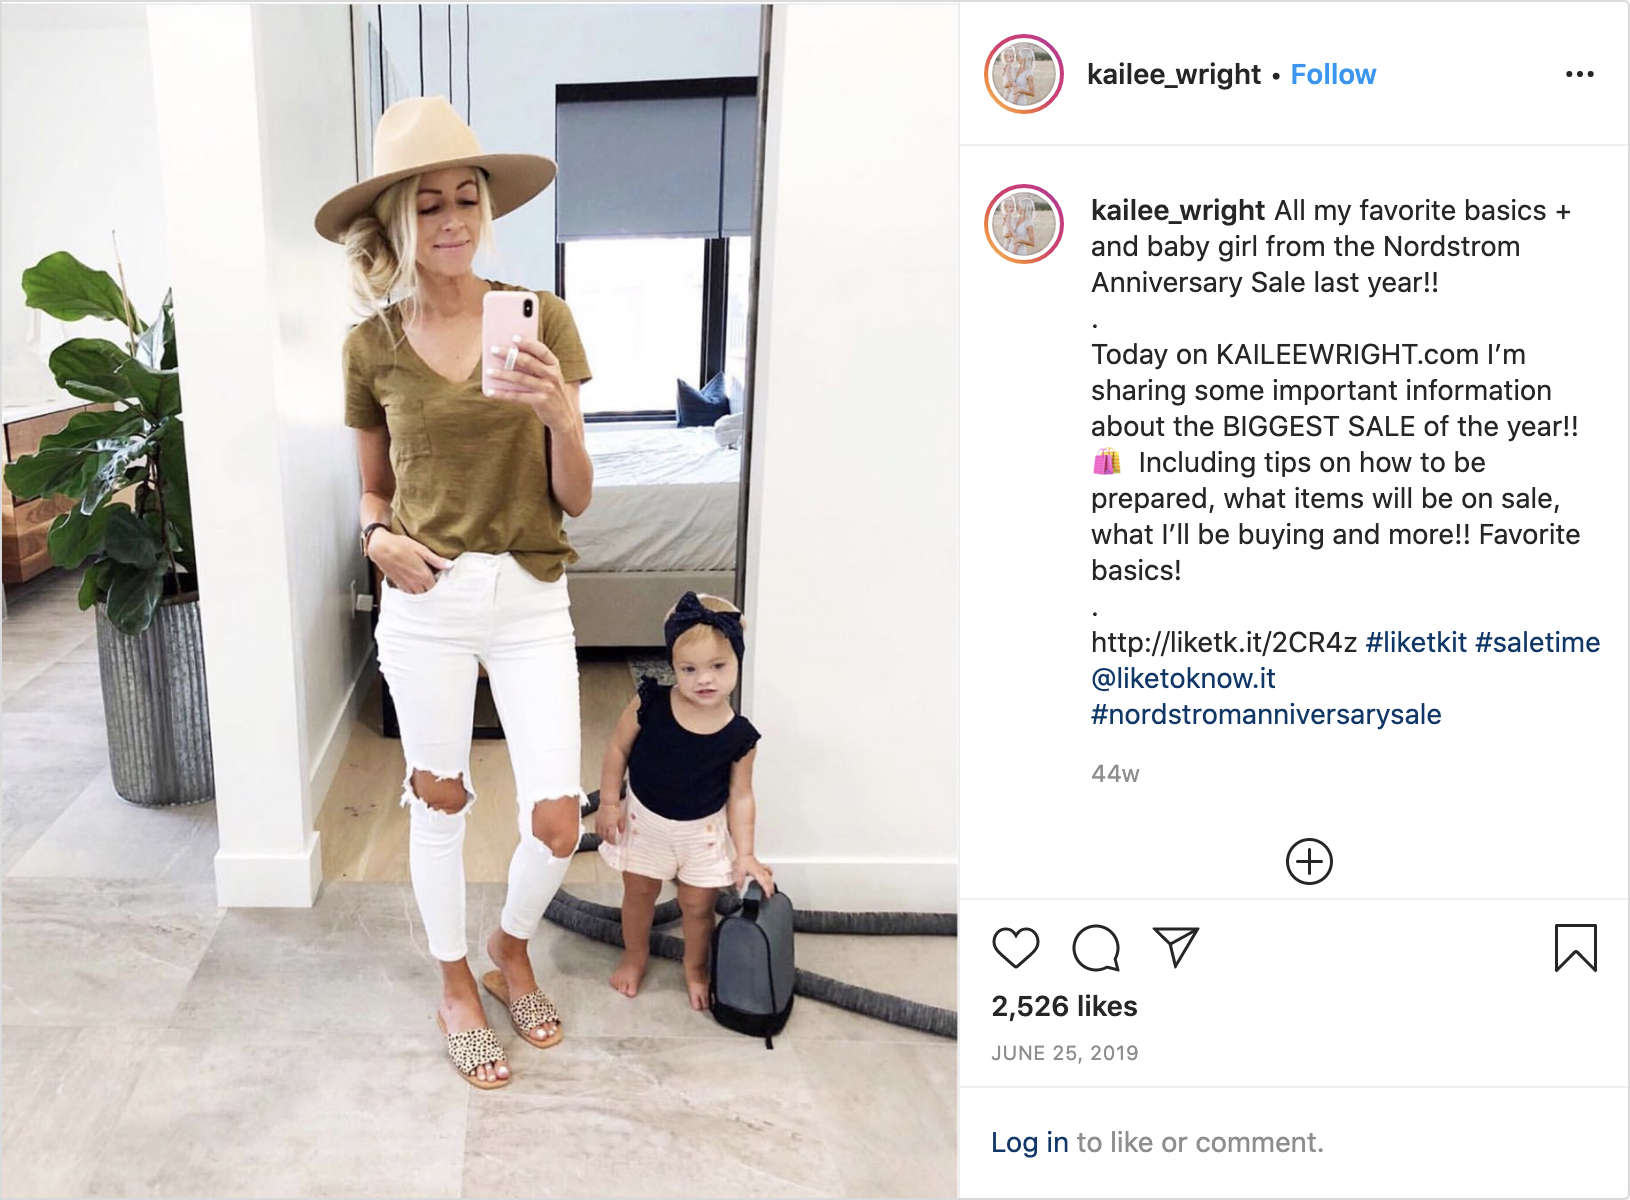The height and width of the screenshot is (1200, 1630).
Task: Click the mirror selfie post photo
Action: click(x=479, y=600)
